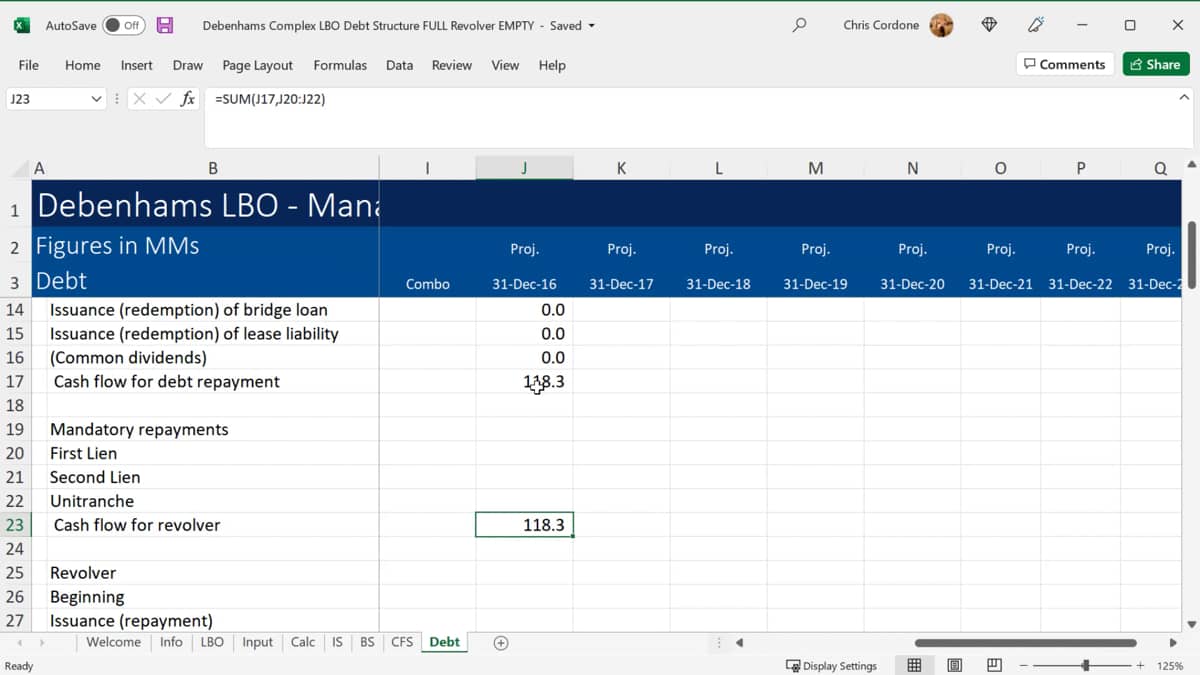Click the Excel app icon in title bar
The height and width of the screenshot is (675, 1200).
coord(22,25)
